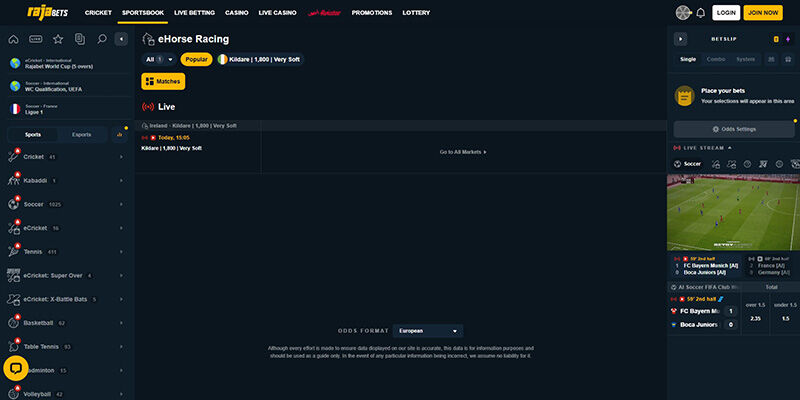Expand the Kabaddi row chevron

(121, 181)
